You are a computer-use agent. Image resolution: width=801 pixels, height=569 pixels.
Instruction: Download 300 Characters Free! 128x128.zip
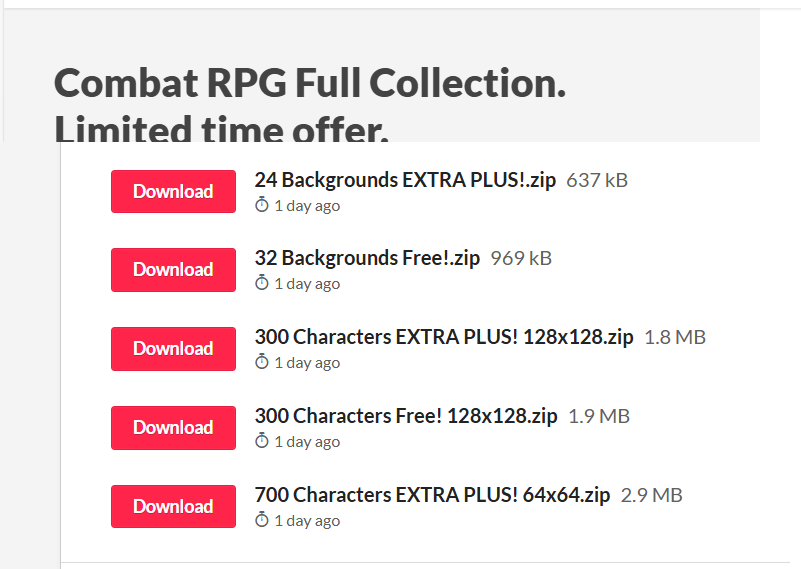[x=173, y=428]
